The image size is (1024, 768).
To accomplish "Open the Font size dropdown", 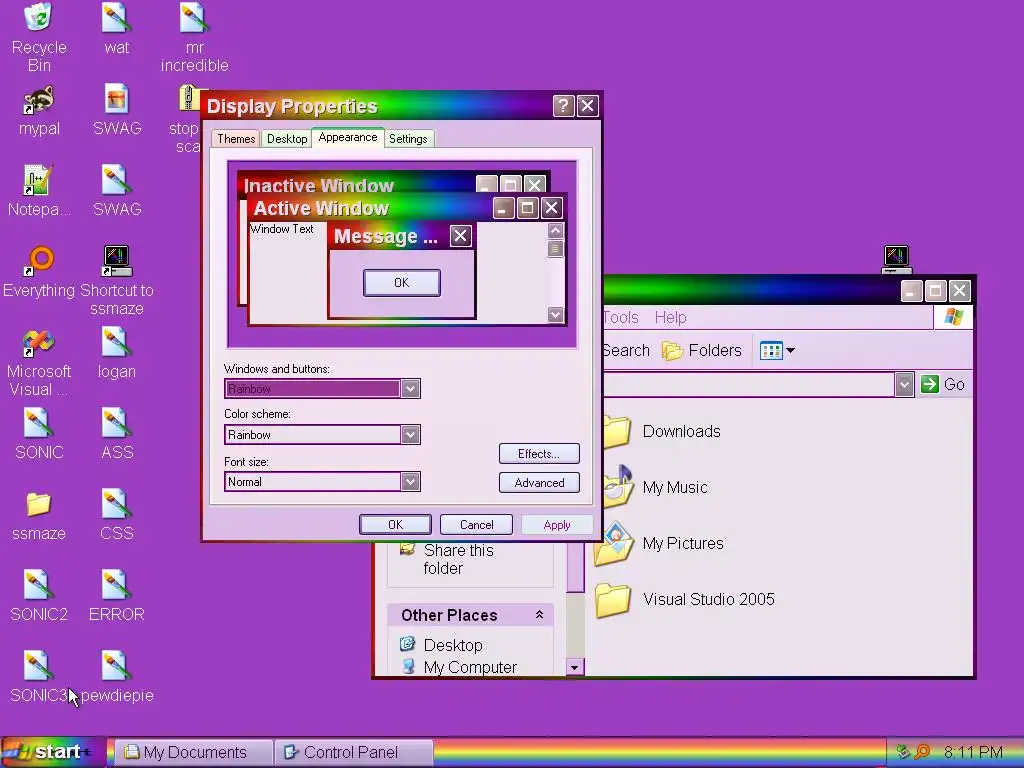I will click(410, 481).
